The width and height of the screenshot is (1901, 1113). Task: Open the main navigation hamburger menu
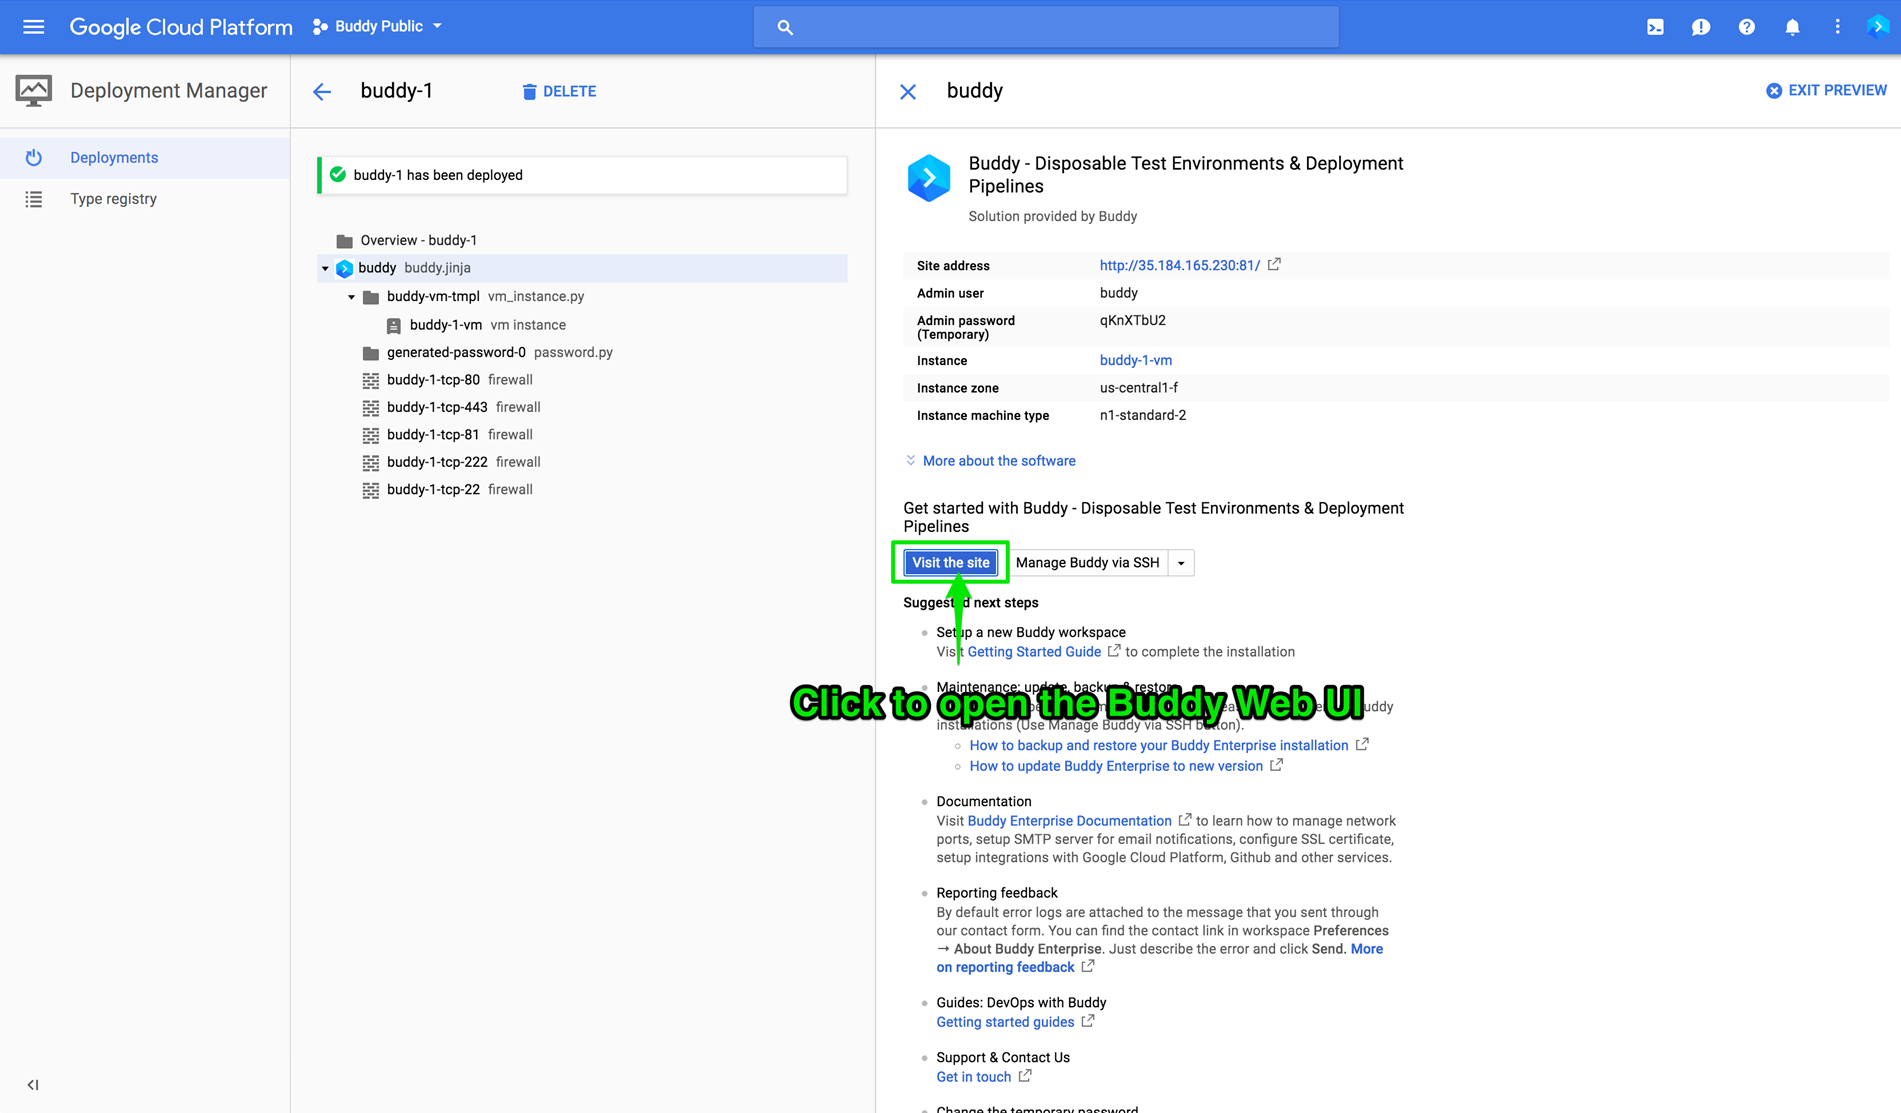pyautogui.click(x=33, y=27)
